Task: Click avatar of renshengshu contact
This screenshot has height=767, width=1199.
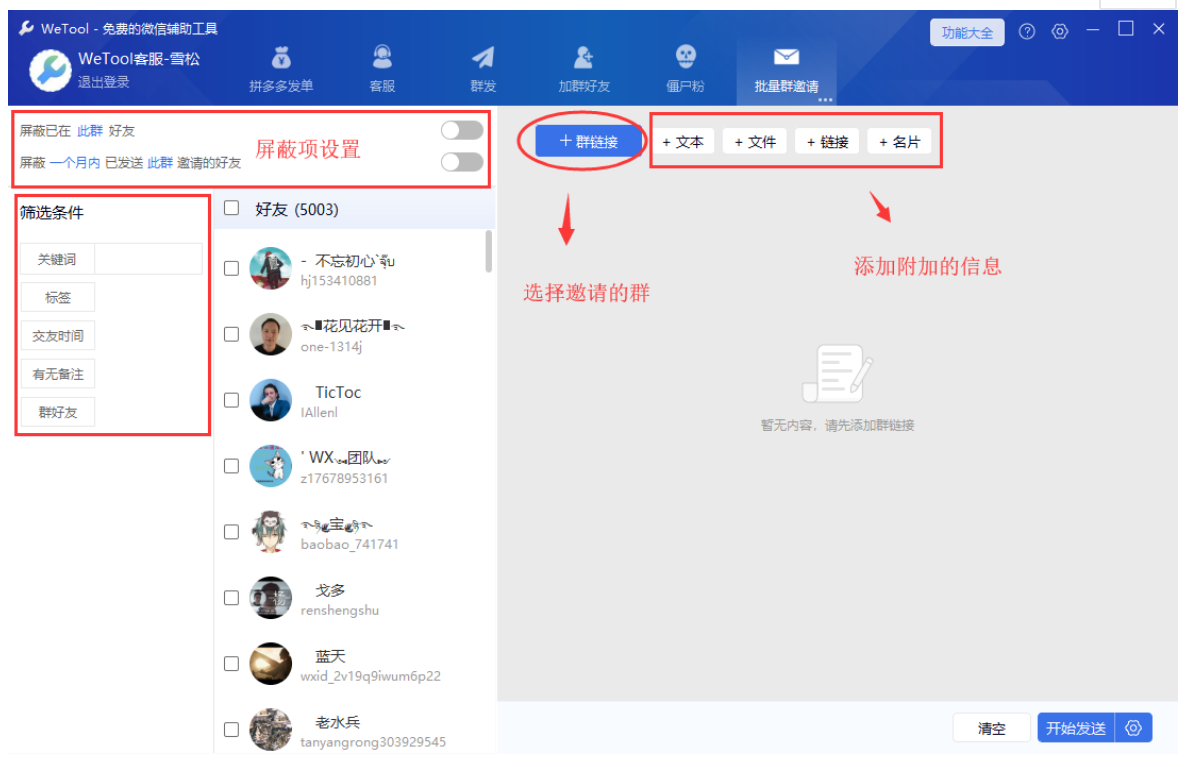Action: pos(271,597)
